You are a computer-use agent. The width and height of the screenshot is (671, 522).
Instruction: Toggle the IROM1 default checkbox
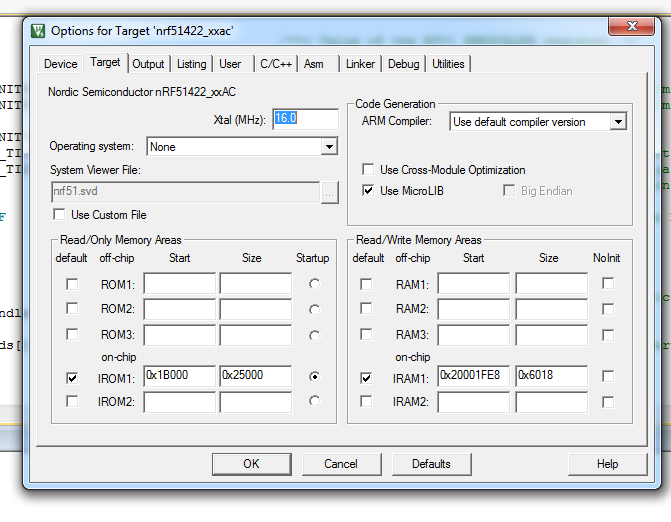point(72,378)
